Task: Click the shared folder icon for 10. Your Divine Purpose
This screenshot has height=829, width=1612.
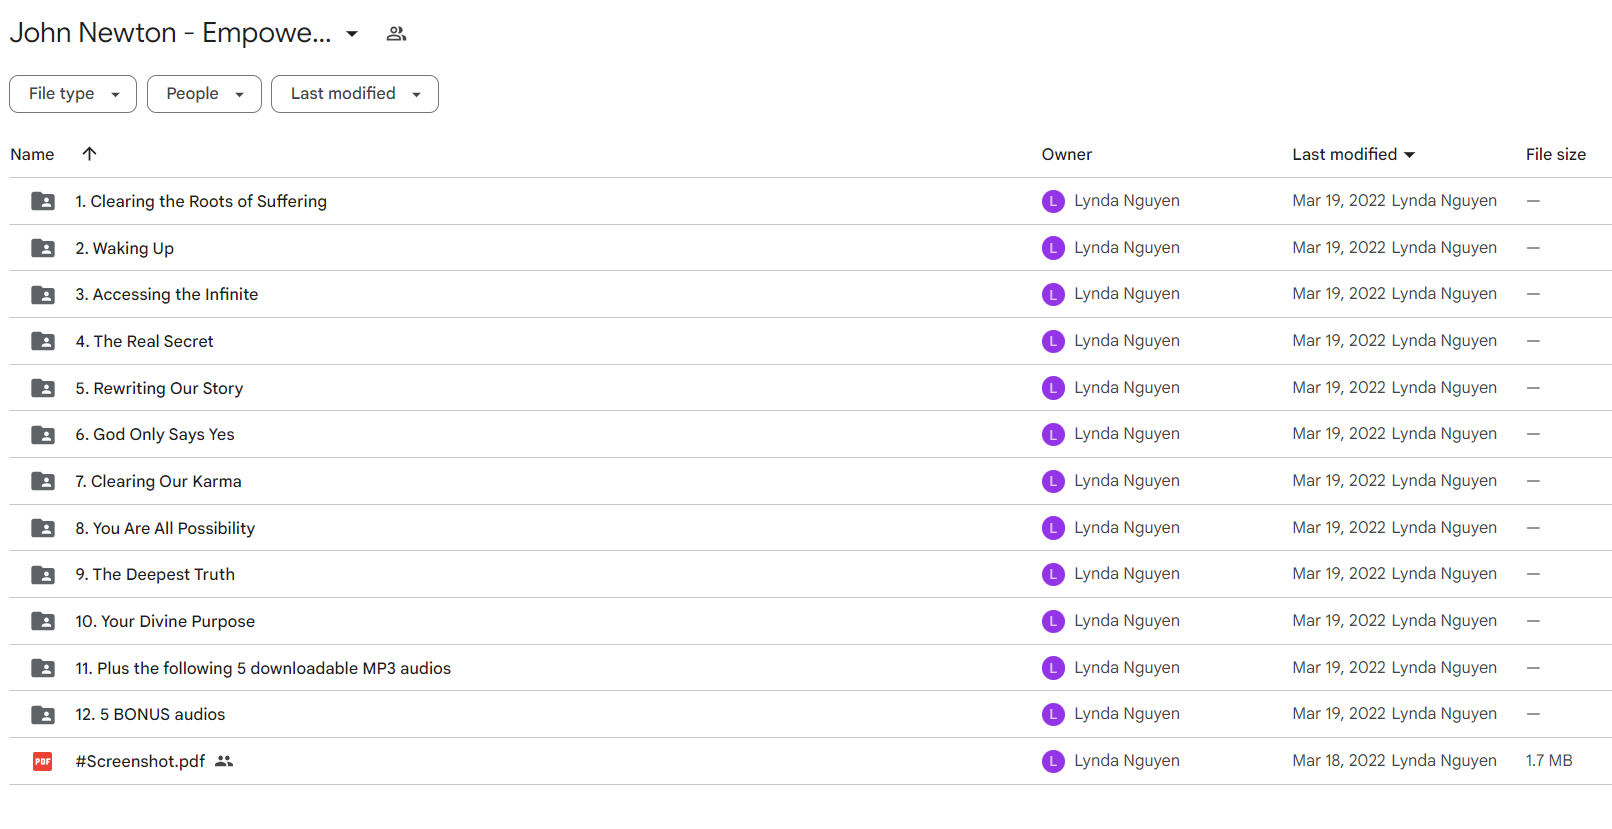Action: click(x=43, y=621)
